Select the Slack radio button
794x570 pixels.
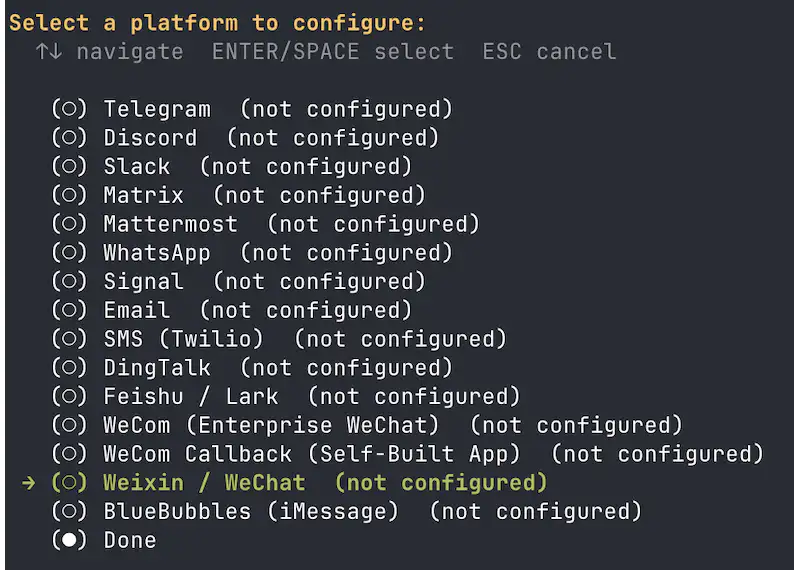point(68,167)
